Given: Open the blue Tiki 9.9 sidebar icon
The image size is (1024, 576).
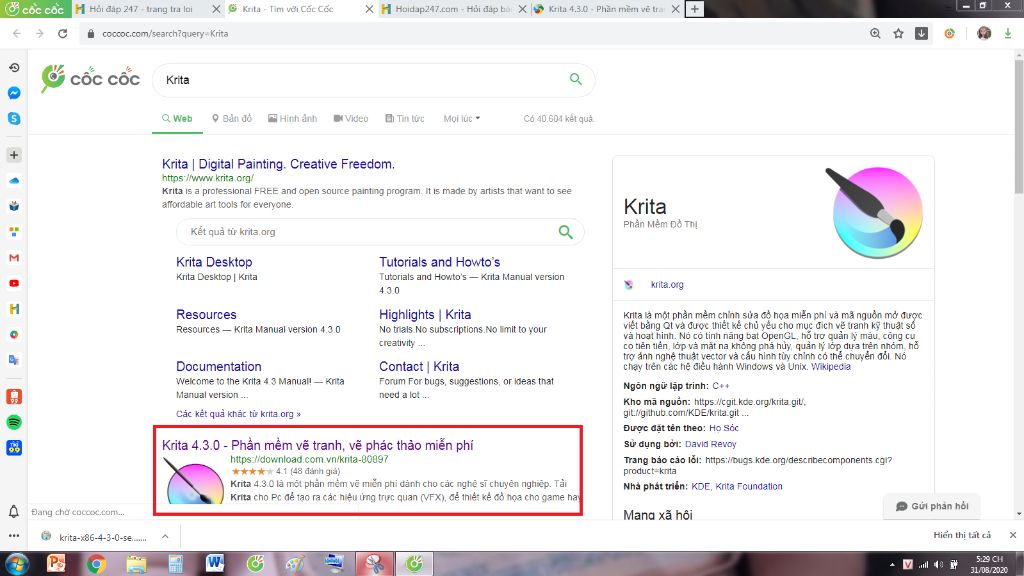Looking at the screenshot, I should tap(14, 447).
